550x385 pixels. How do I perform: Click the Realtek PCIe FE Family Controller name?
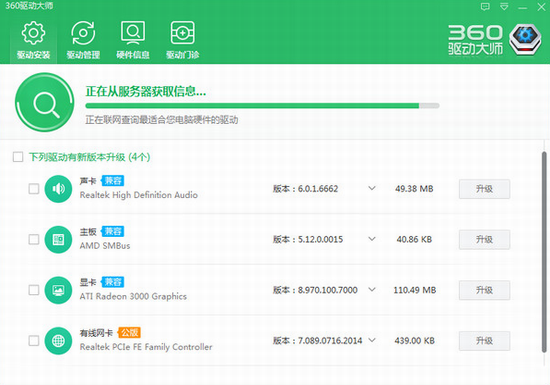pyautogui.click(x=146, y=347)
